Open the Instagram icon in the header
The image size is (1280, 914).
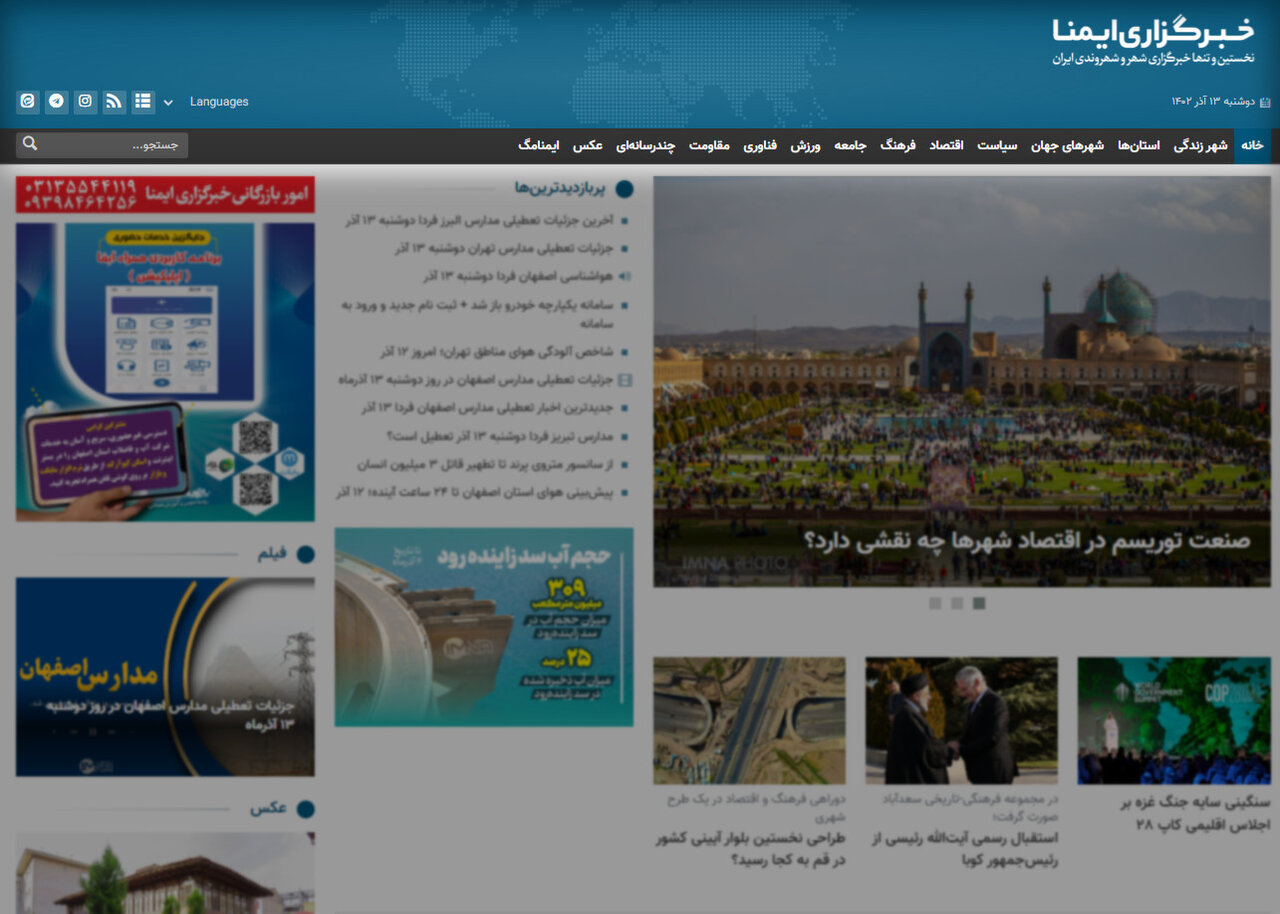pyautogui.click(x=85, y=101)
